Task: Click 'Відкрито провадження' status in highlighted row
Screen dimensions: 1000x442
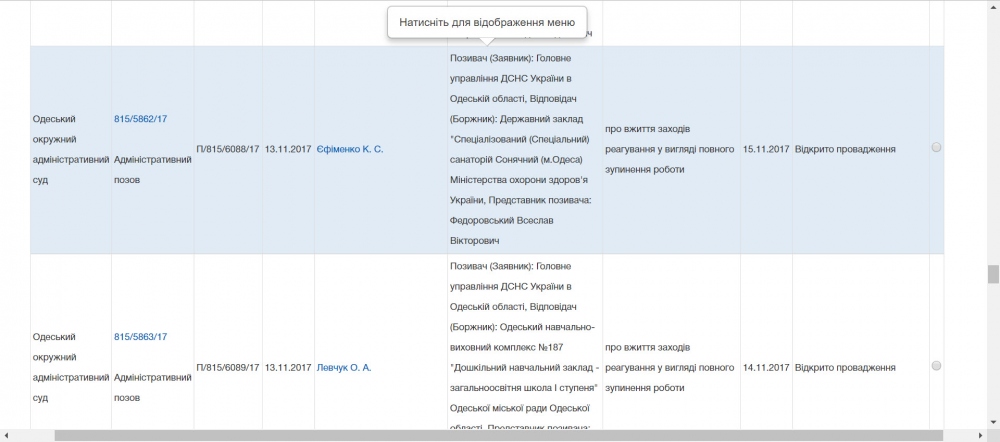Action: tap(845, 149)
